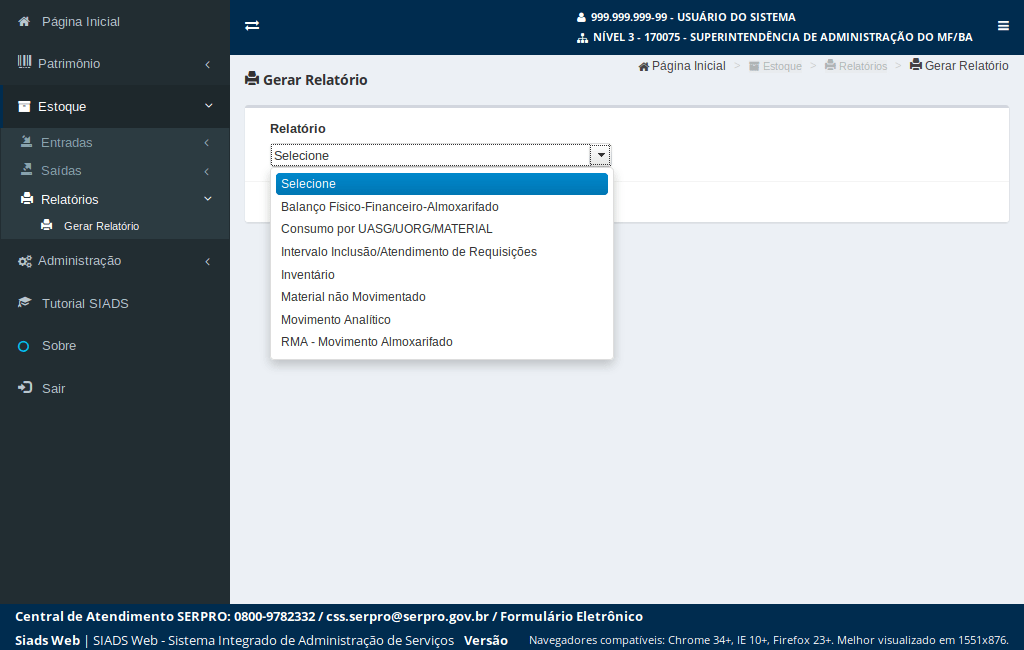Collapse the Estoque menu chevron
Screen dimensions: 1024x650
(x=208, y=106)
